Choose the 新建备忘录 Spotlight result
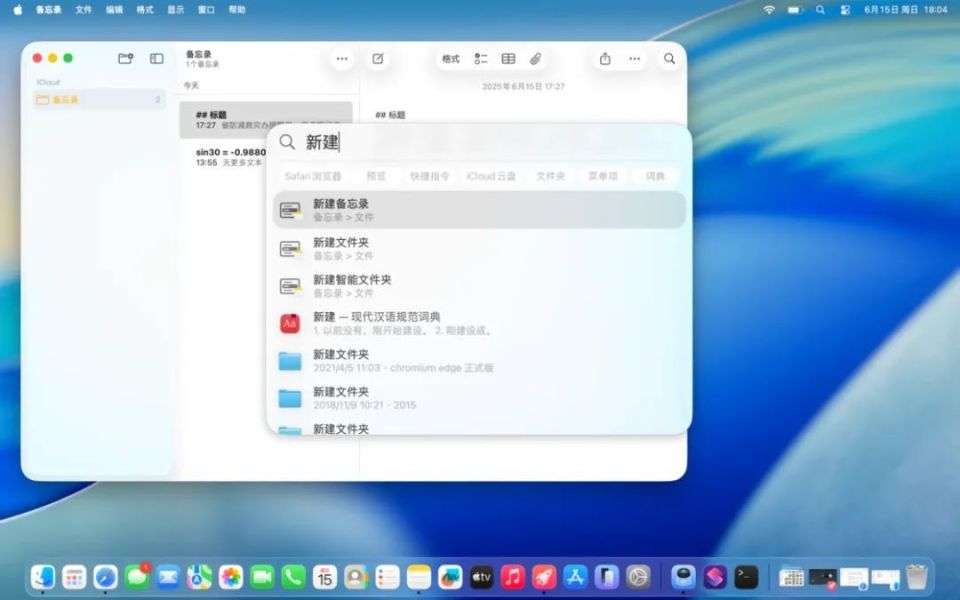 pos(479,210)
